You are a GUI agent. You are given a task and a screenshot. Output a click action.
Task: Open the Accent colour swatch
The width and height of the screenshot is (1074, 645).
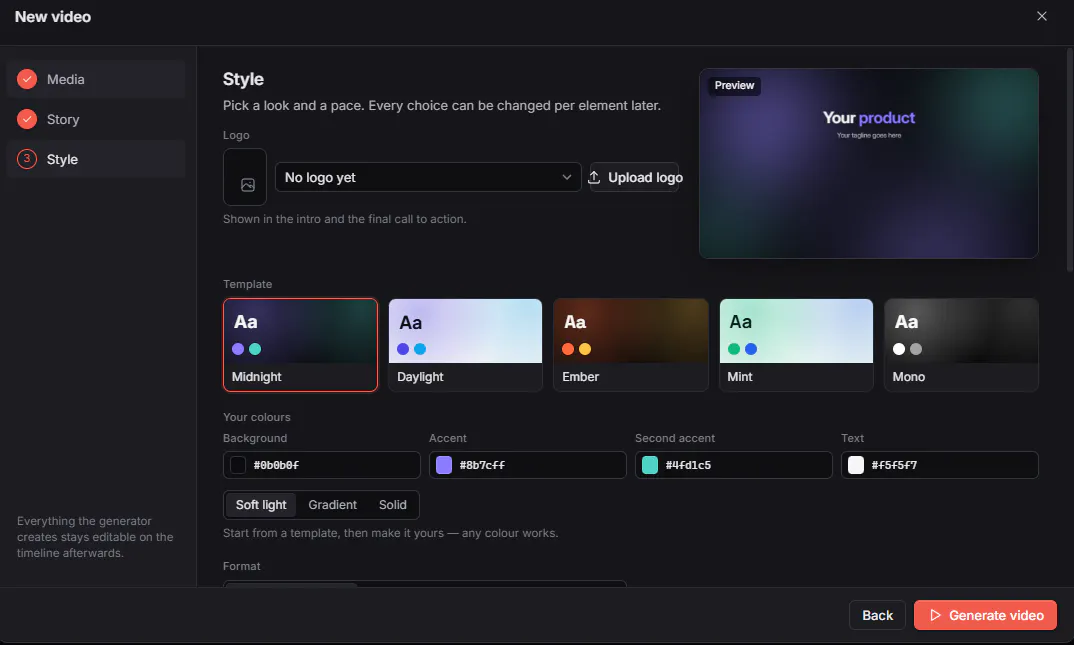tap(444, 465)
